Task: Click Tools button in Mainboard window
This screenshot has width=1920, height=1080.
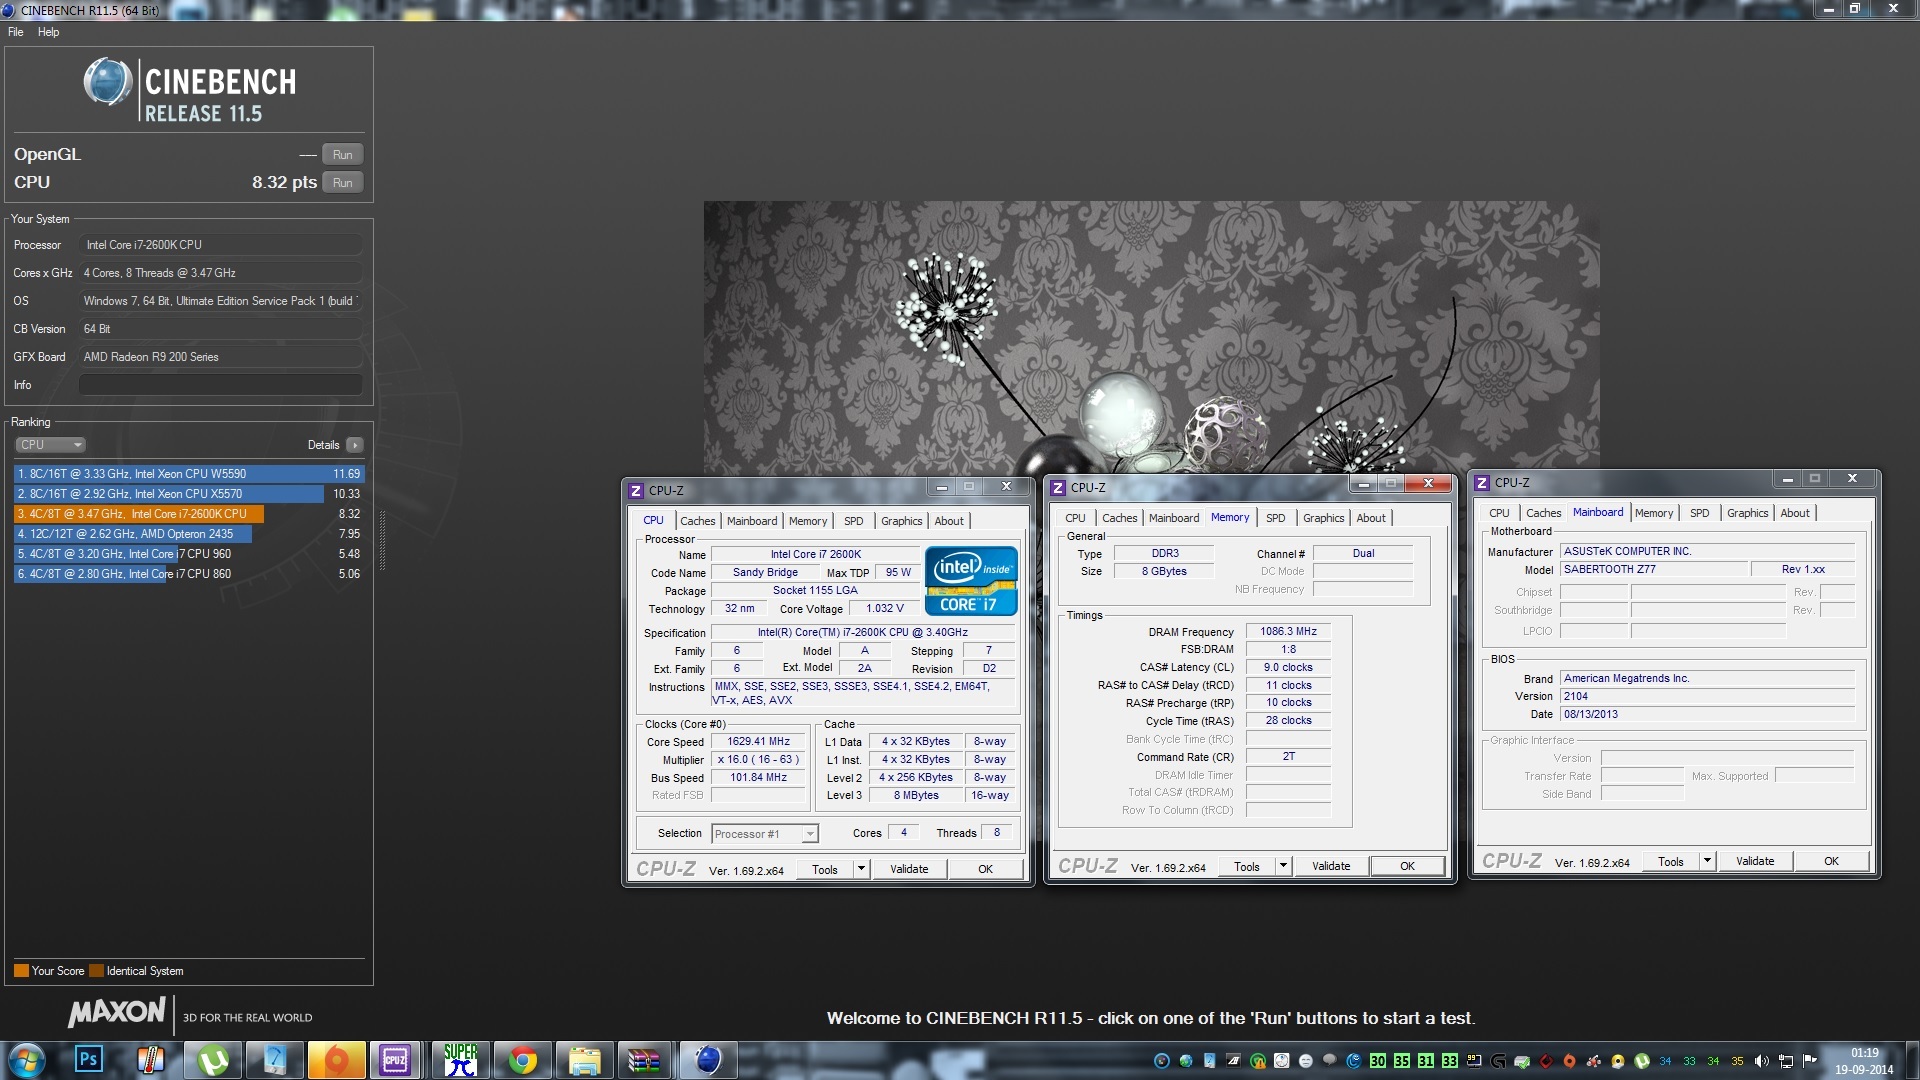Action: click(1671, 861)
